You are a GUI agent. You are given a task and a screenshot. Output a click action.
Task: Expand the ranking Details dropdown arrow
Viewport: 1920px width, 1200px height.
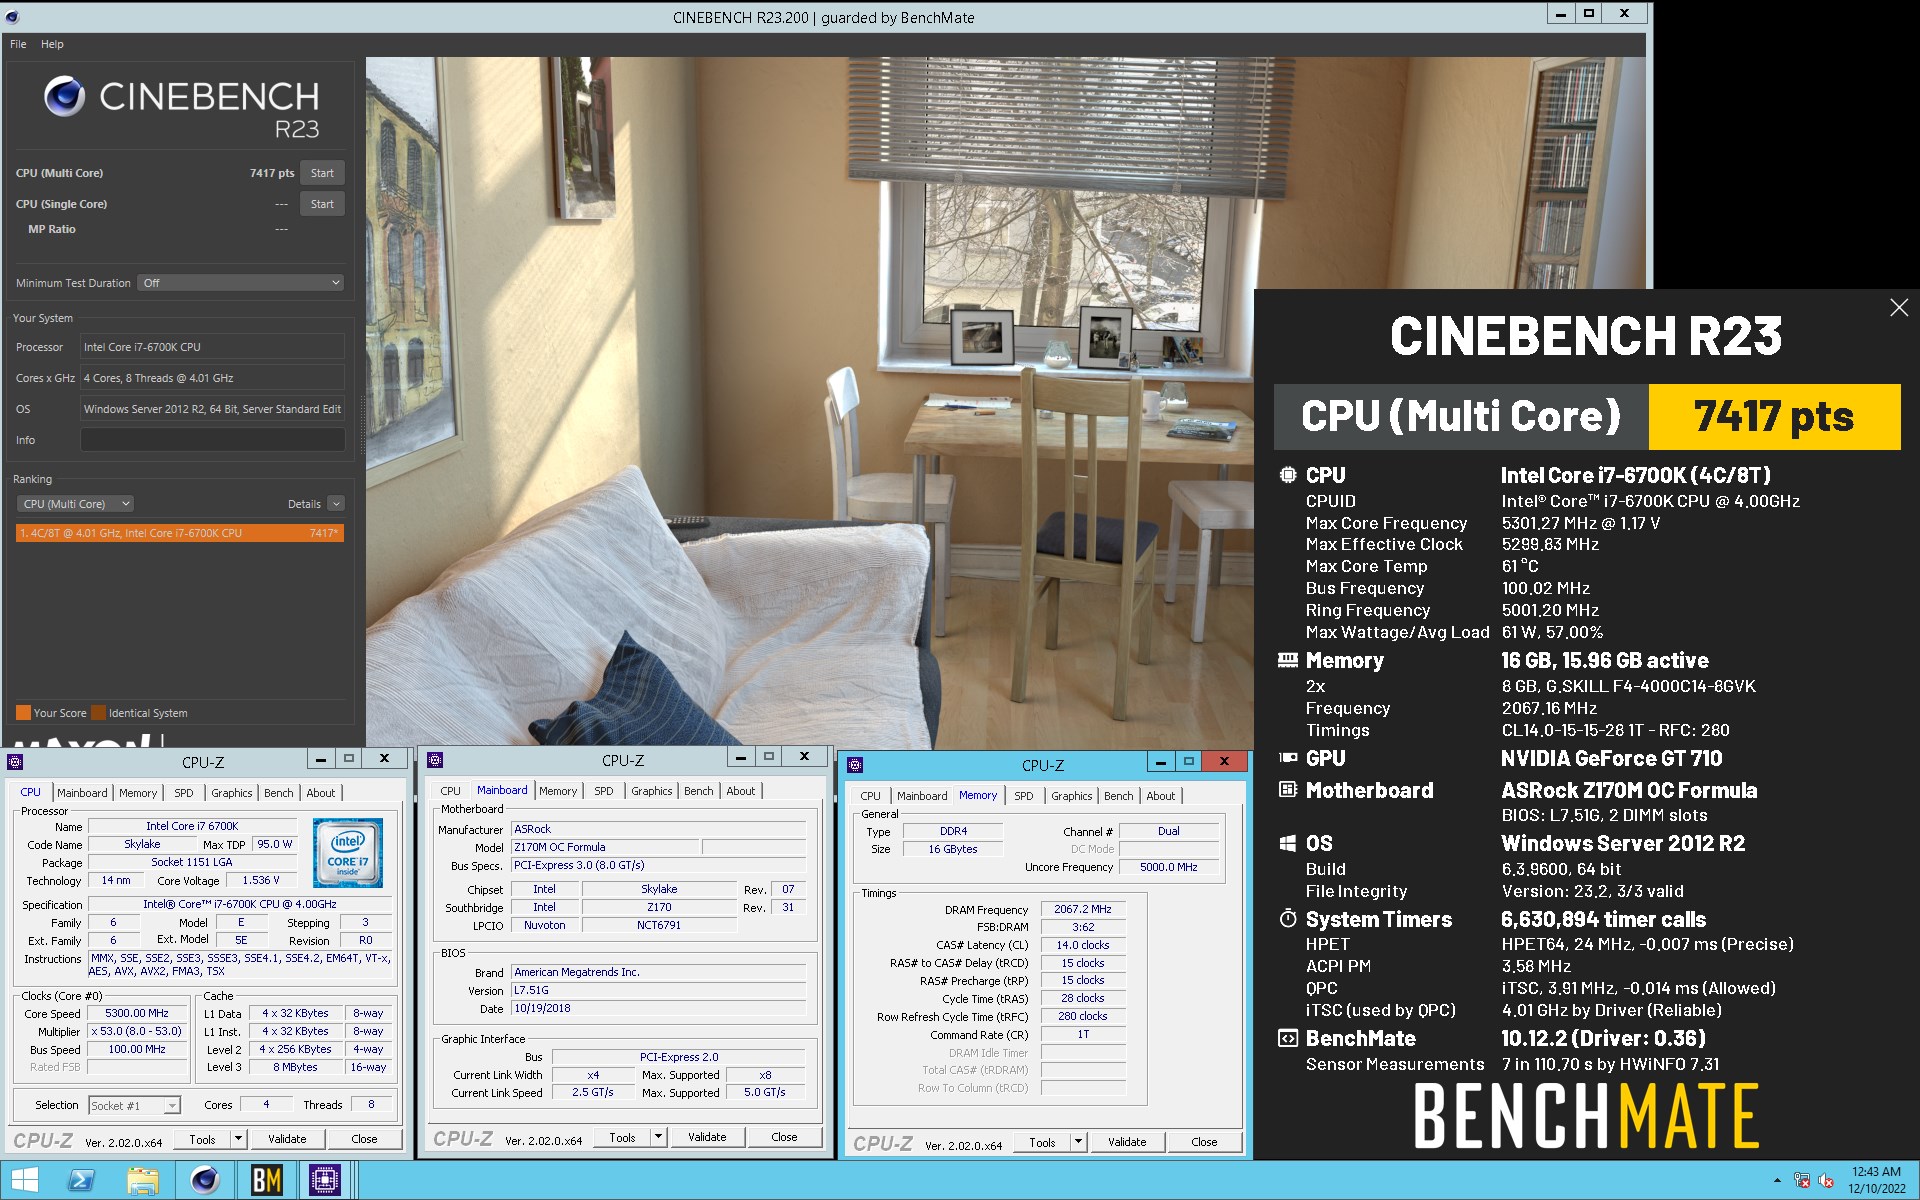tap(336, 504)
